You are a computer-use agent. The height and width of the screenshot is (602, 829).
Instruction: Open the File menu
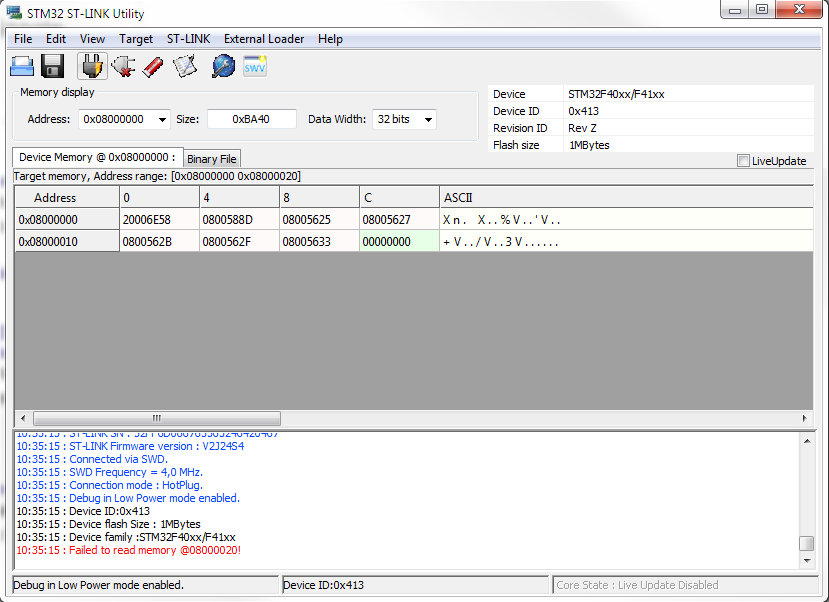[23, 39]
